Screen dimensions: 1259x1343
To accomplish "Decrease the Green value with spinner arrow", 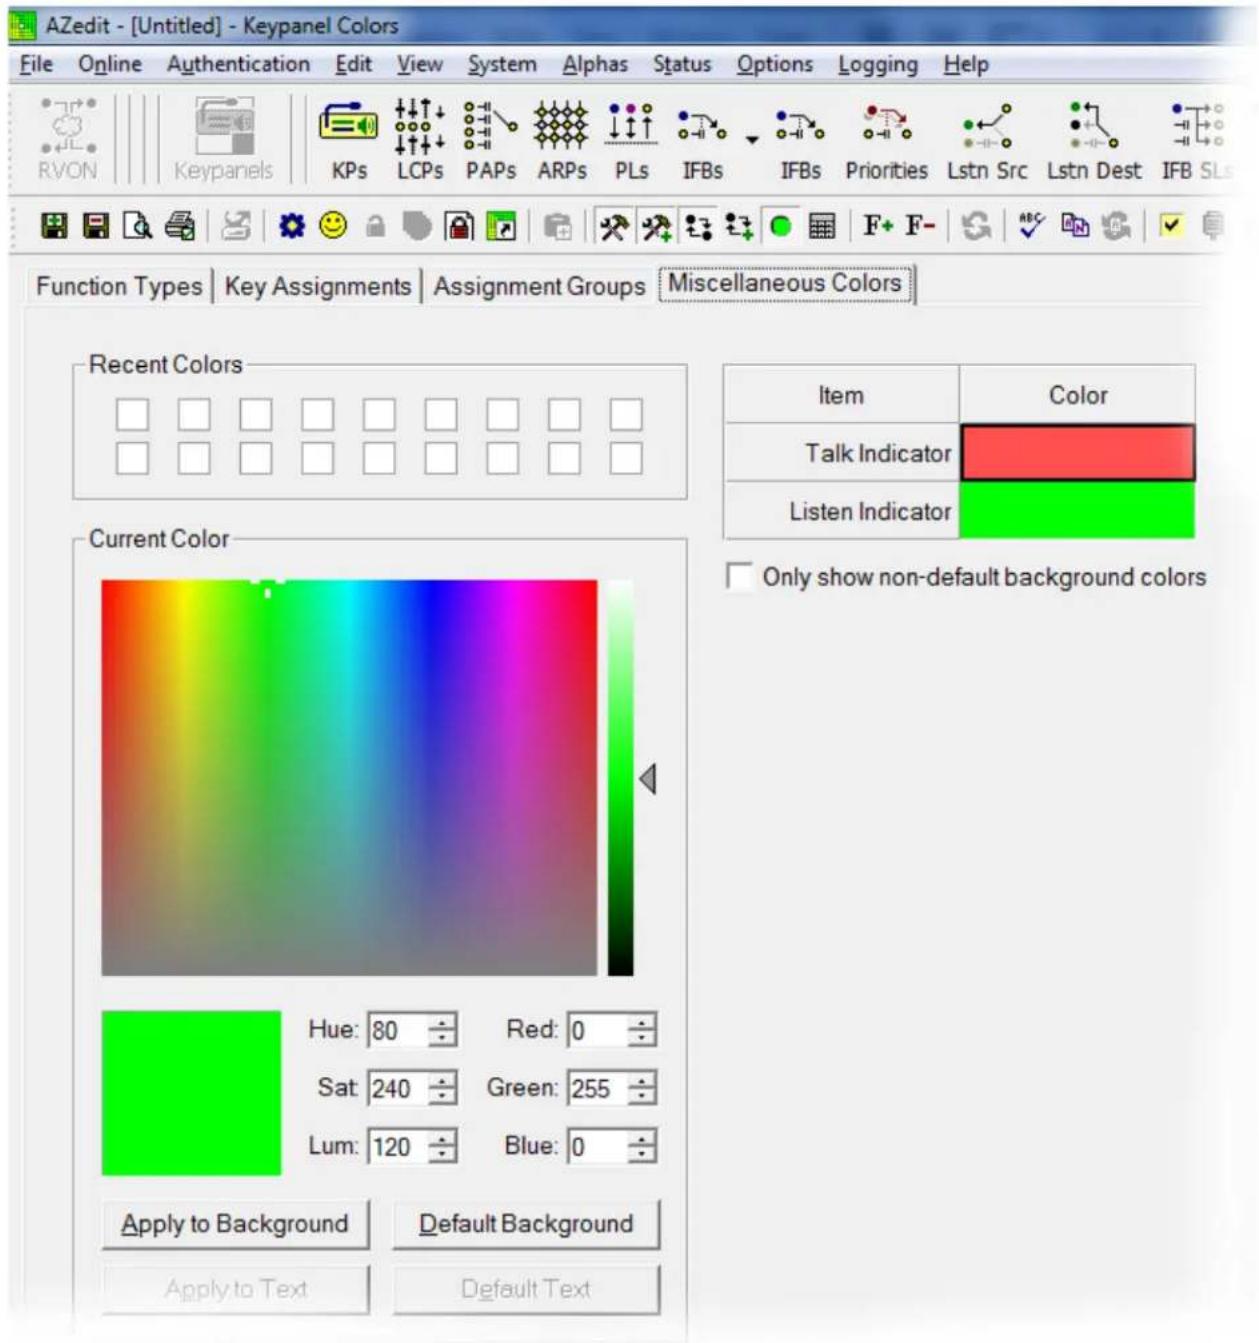I will (x=642, y=1096).
